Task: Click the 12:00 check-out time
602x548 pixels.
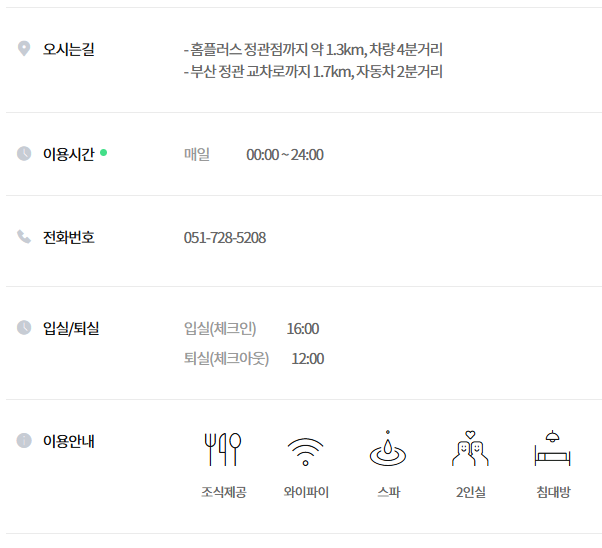Action: (x=308, y=359)
